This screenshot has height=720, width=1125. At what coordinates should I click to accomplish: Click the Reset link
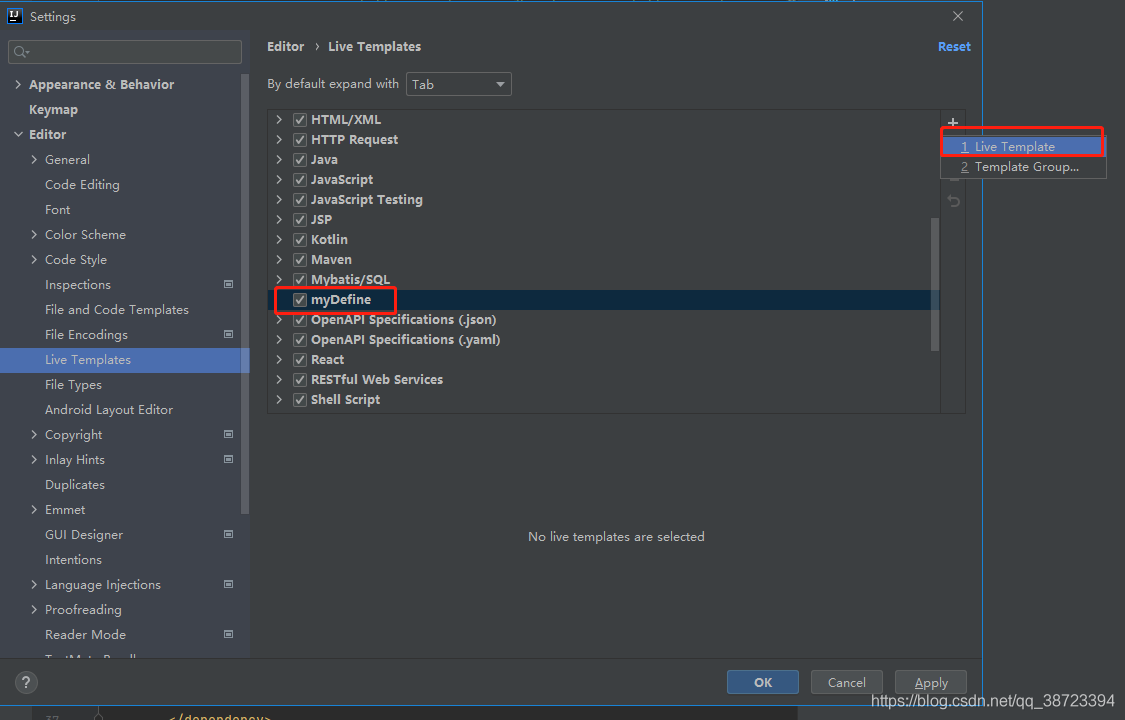click(954, 47)
